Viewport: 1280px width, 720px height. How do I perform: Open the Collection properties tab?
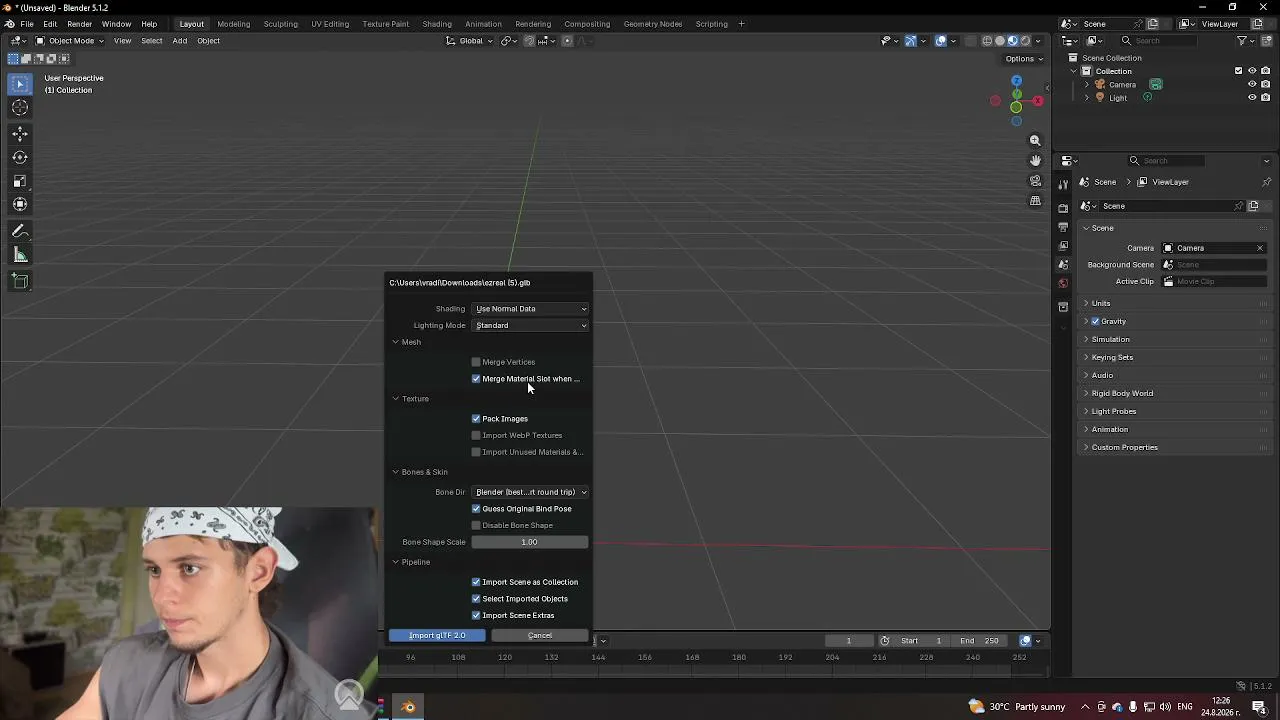1063,307
